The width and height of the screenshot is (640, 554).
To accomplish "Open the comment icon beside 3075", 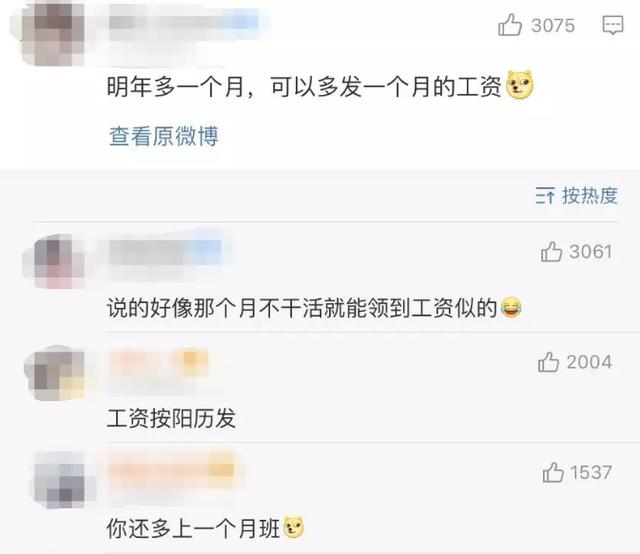I will [x=613, y=25].
